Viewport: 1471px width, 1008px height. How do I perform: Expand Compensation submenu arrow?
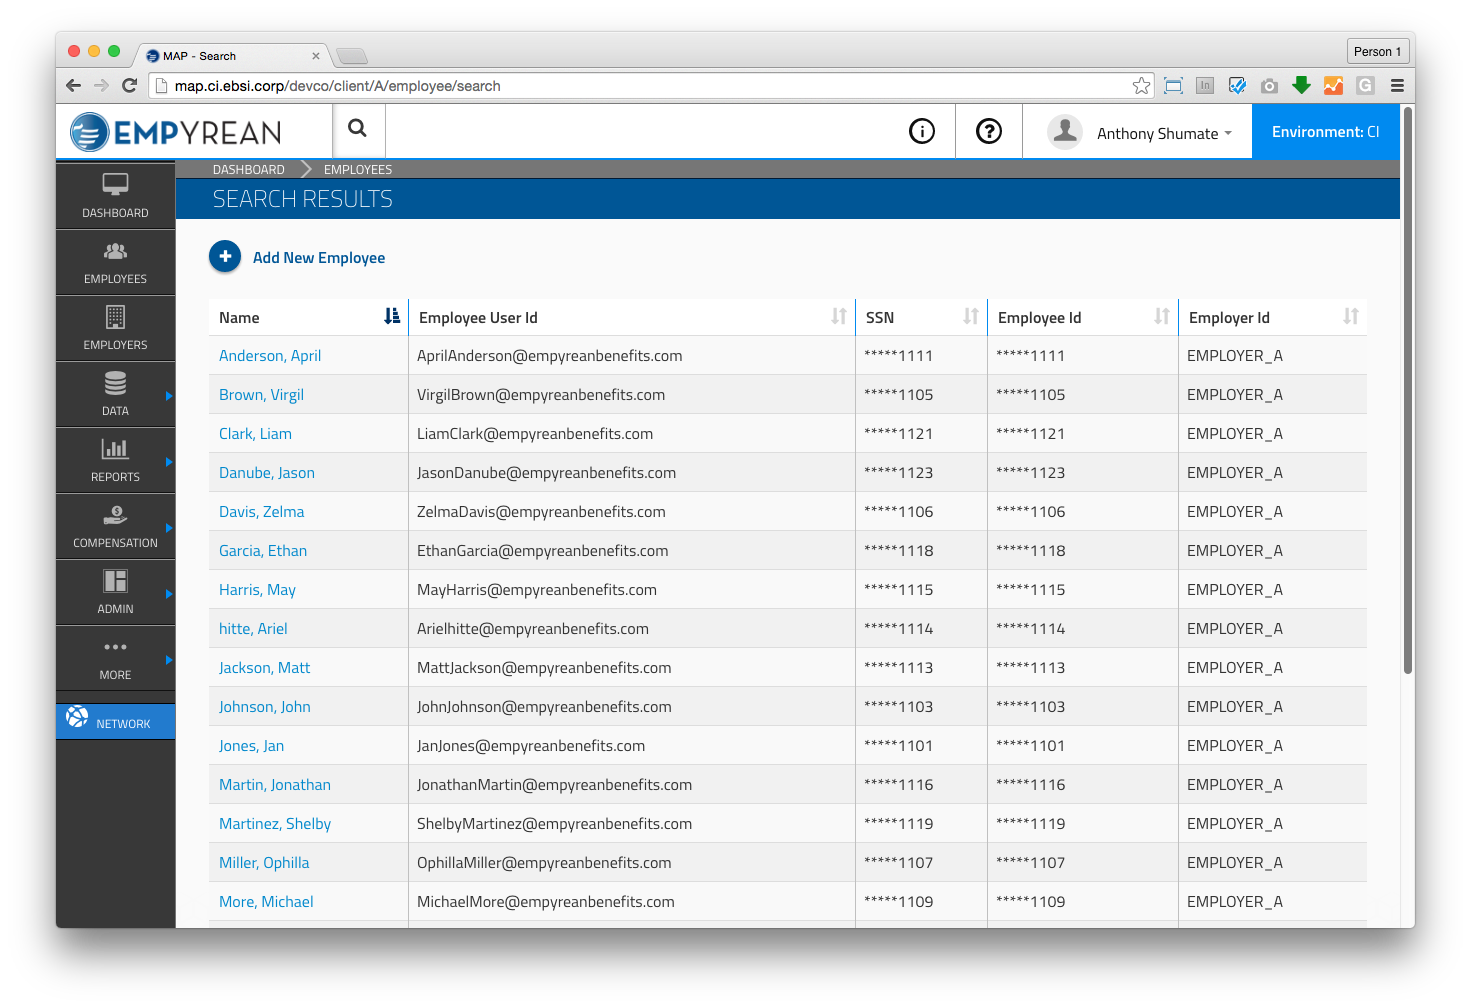(169, 528)
